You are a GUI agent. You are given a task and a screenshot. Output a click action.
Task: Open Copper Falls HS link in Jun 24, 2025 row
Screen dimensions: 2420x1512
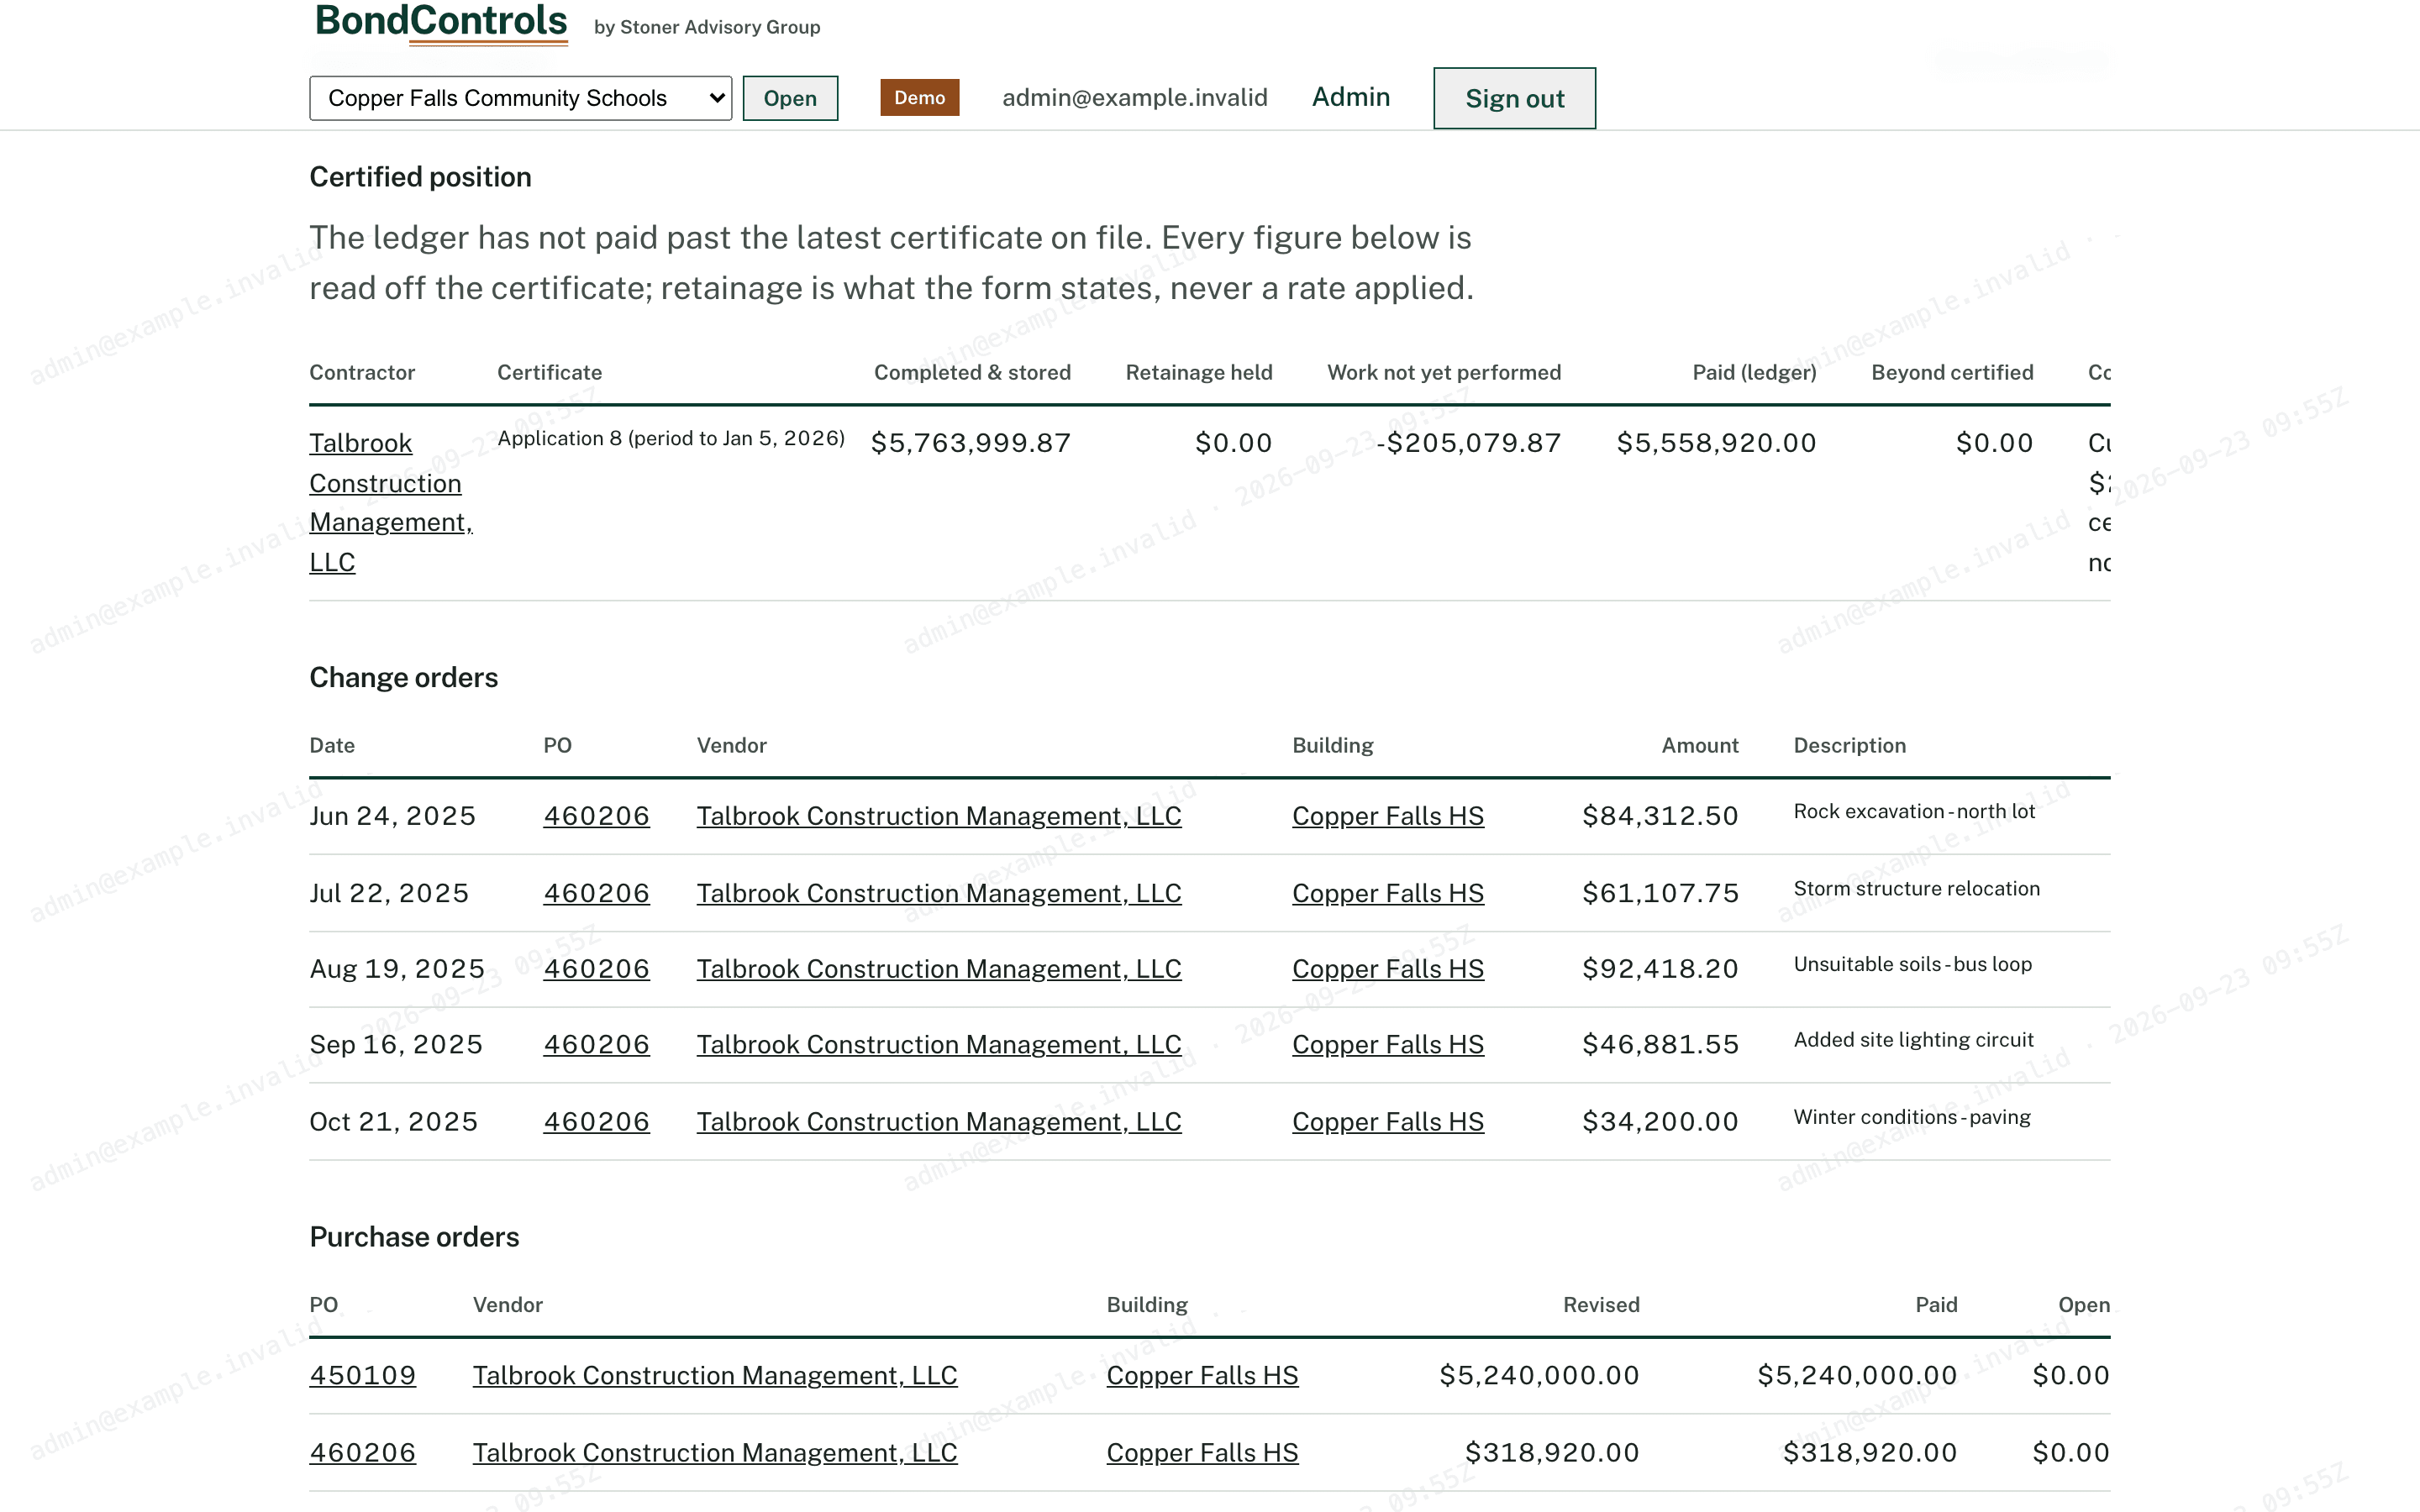[x=1388, y=816]
